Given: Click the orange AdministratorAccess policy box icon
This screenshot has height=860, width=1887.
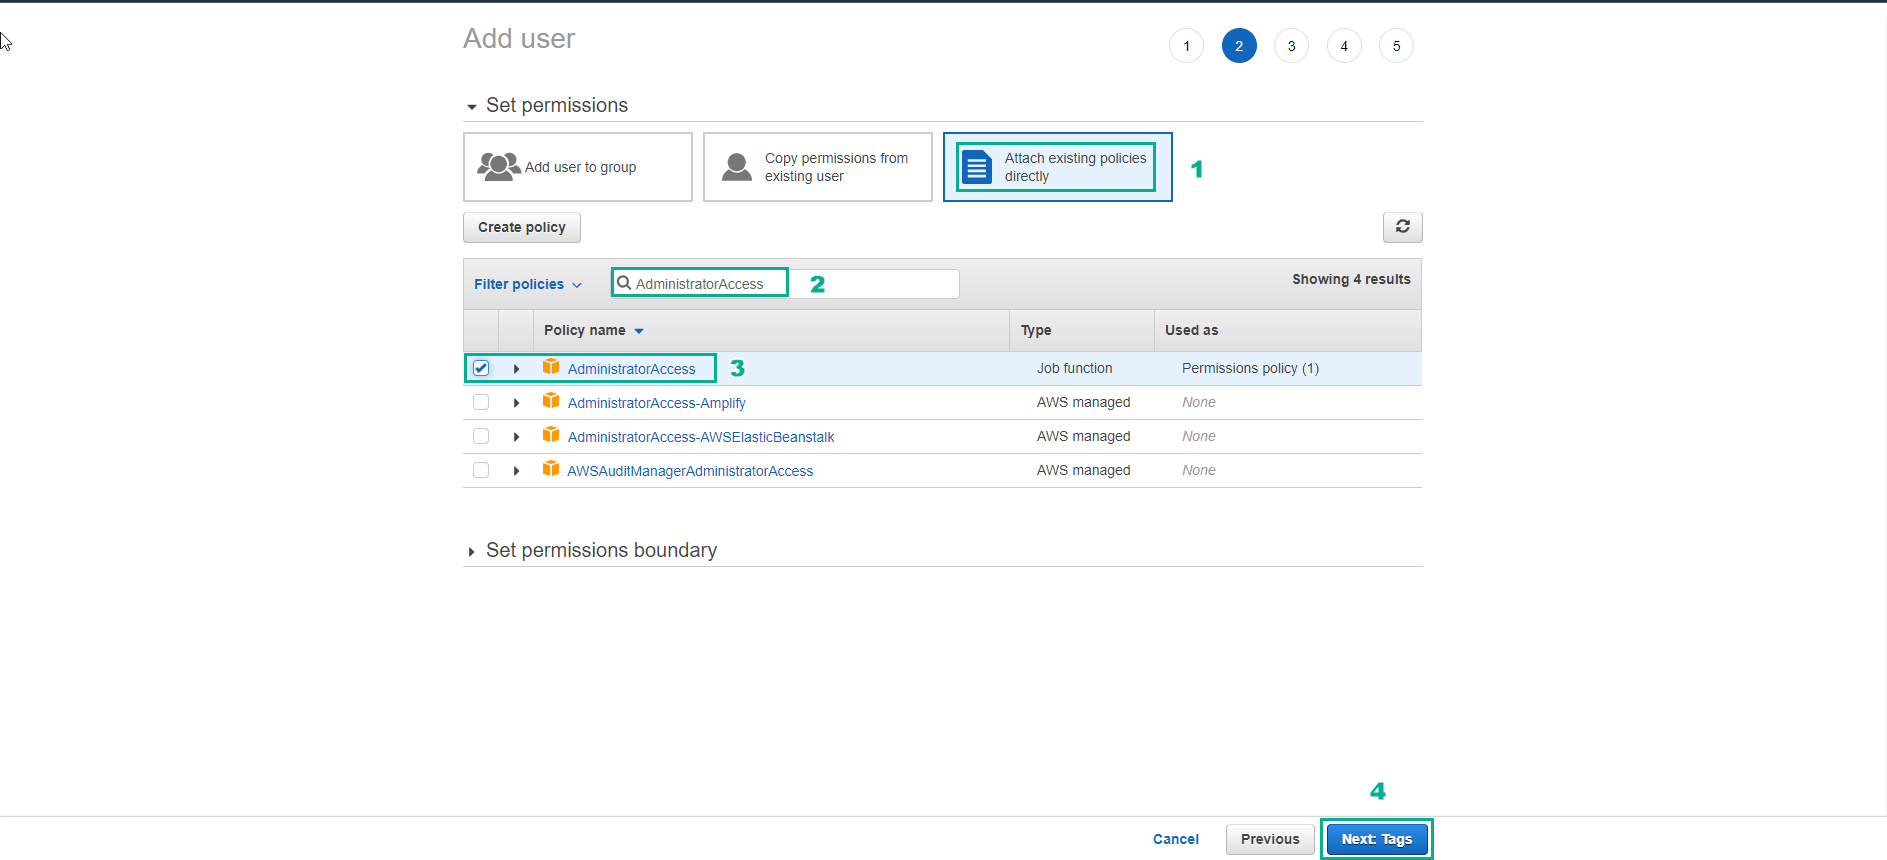Looking at the screenshot, I should (551, 367).
